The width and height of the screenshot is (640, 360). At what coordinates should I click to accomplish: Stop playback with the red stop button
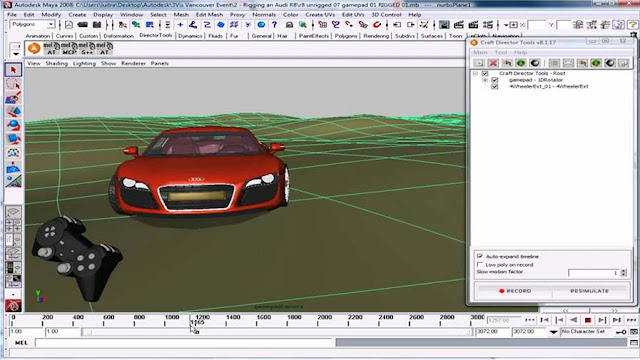588,320
